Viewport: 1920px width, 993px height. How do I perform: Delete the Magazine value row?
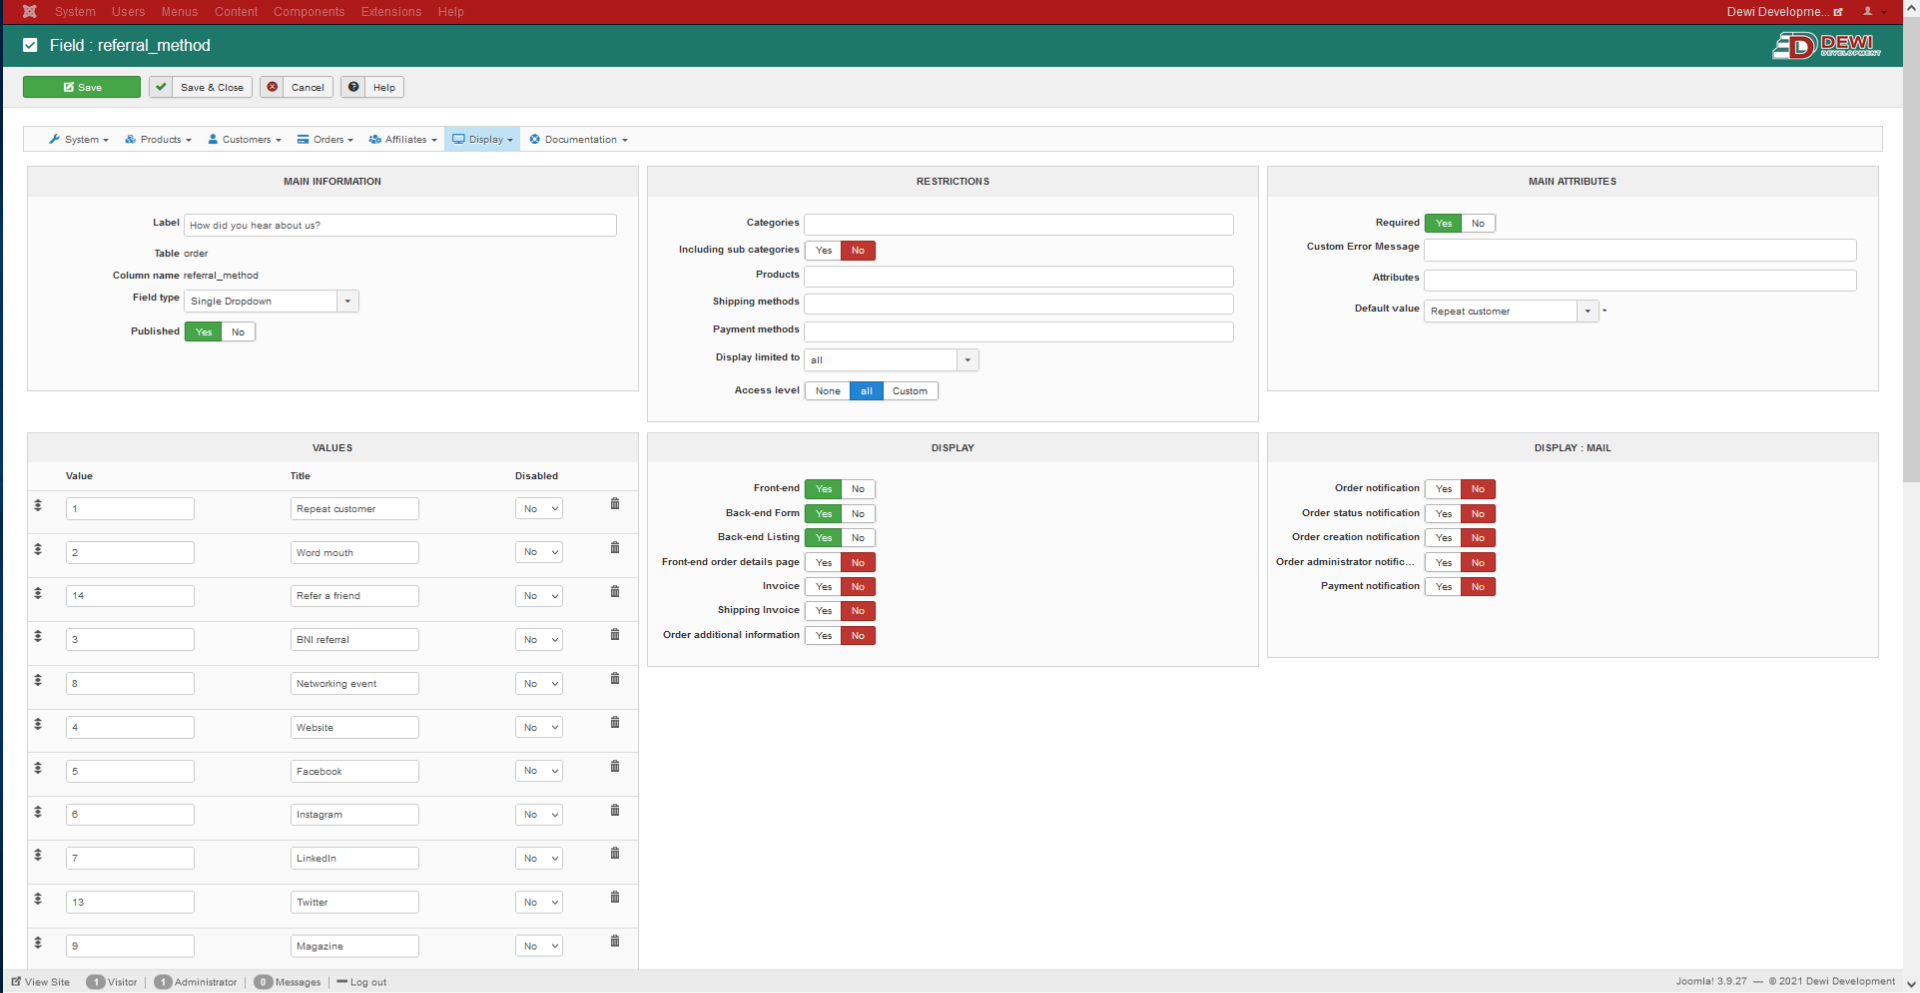click(615, 942)
